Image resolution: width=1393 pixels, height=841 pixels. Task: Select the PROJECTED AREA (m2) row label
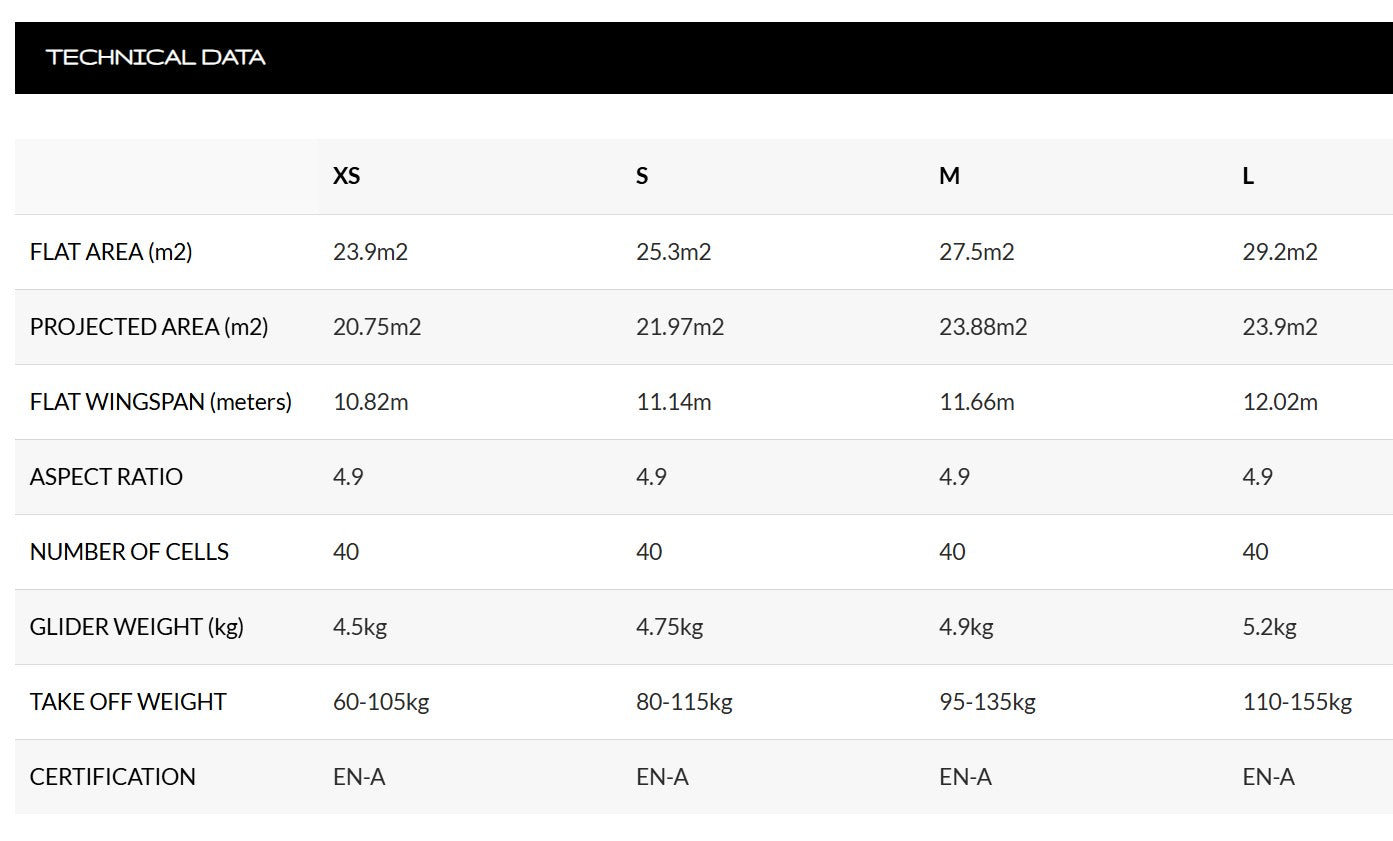coord(149,327)
